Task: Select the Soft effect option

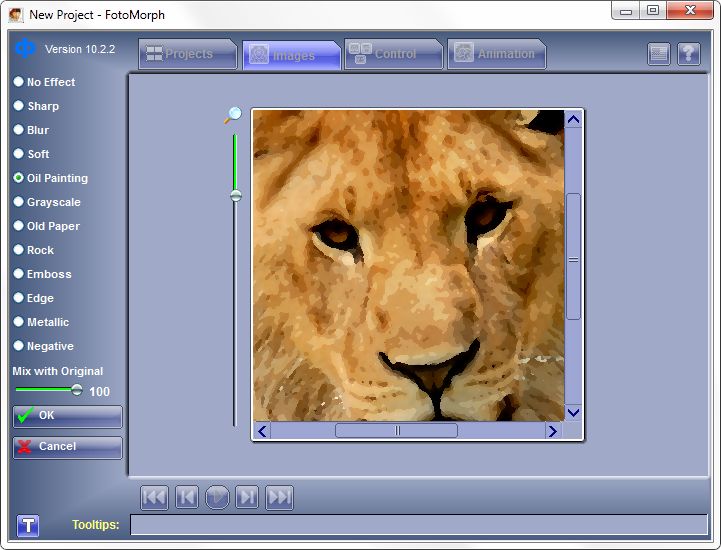Action: 32,154
